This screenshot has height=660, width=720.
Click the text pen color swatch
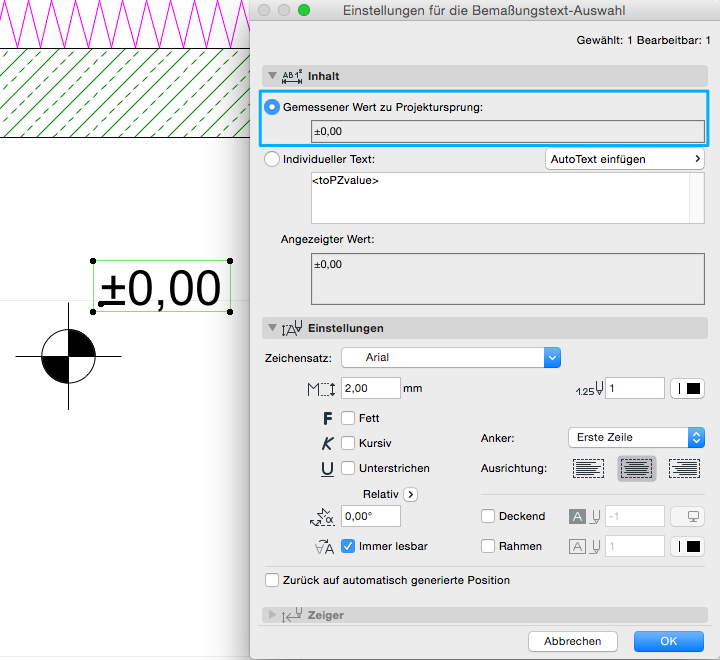point(687,388)
